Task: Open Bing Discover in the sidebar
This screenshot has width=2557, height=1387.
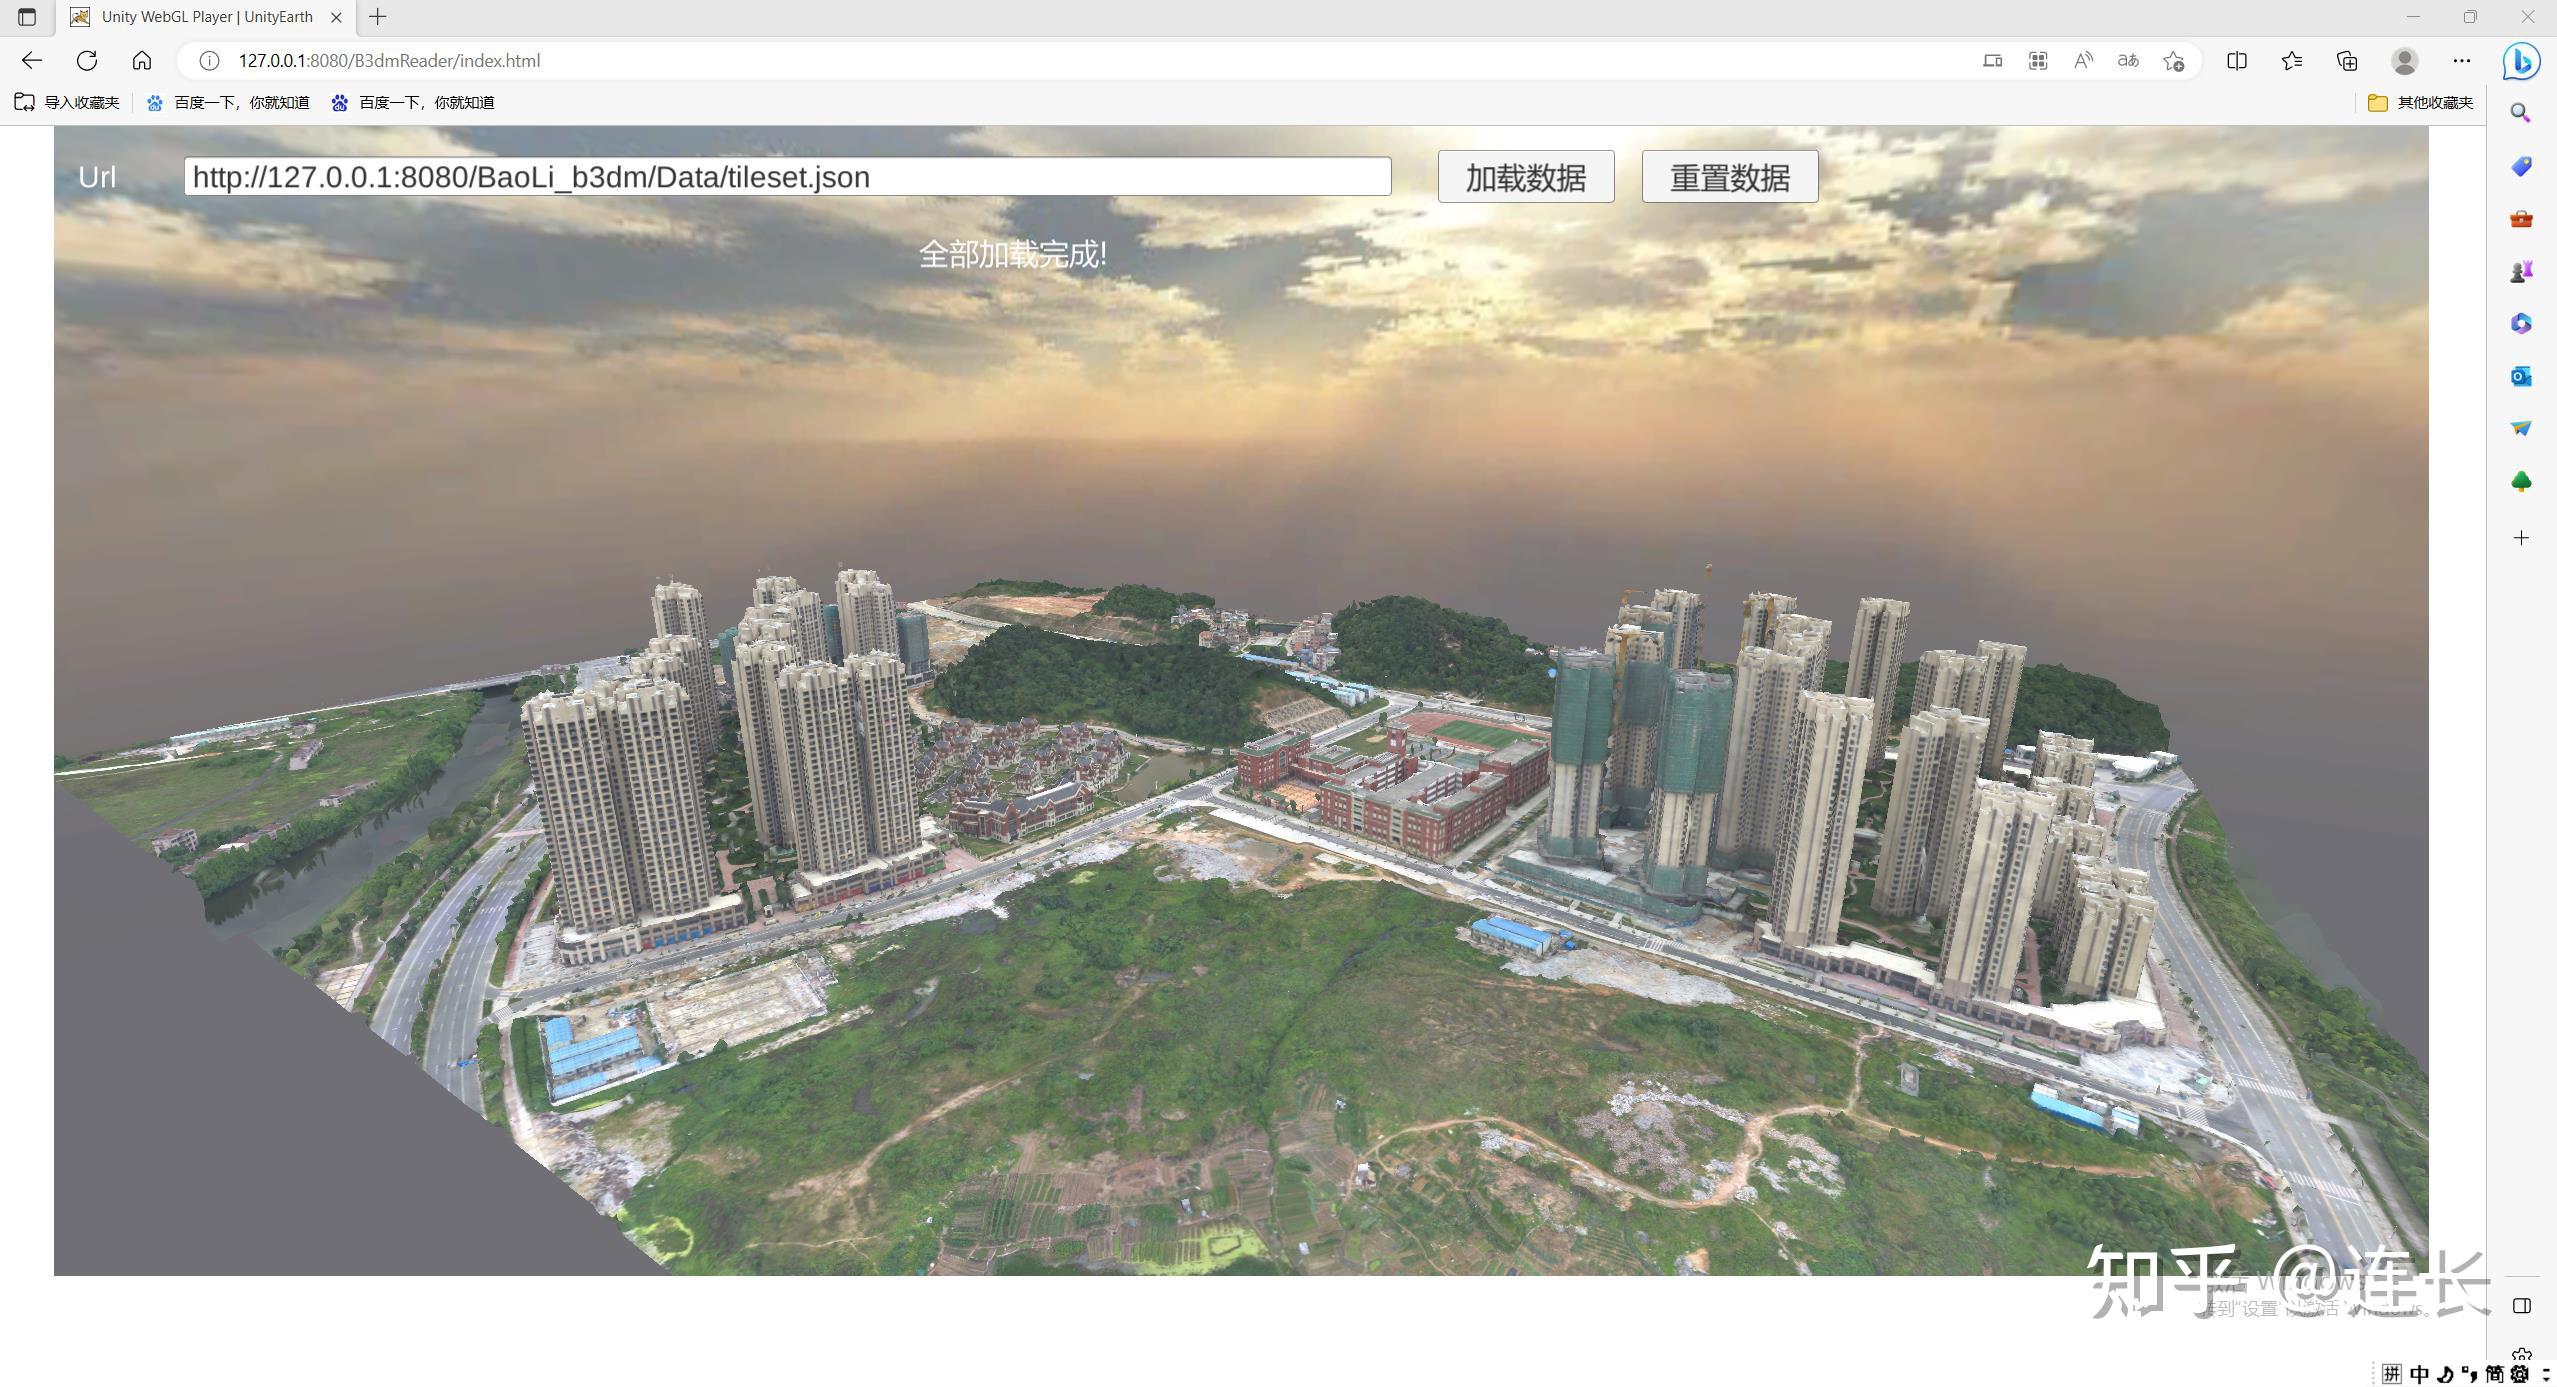Action: 2521,60
